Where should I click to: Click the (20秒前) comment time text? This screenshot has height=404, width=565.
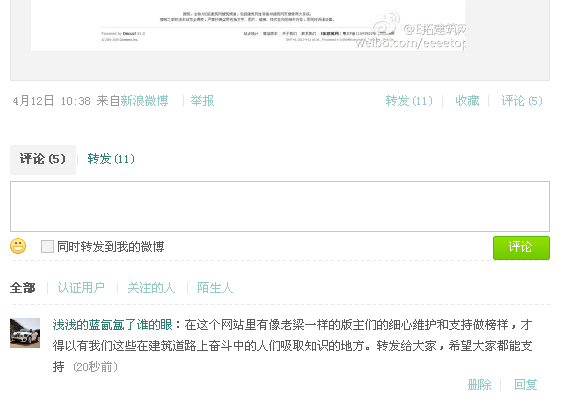pyautogui.click(x=95, y=367)
